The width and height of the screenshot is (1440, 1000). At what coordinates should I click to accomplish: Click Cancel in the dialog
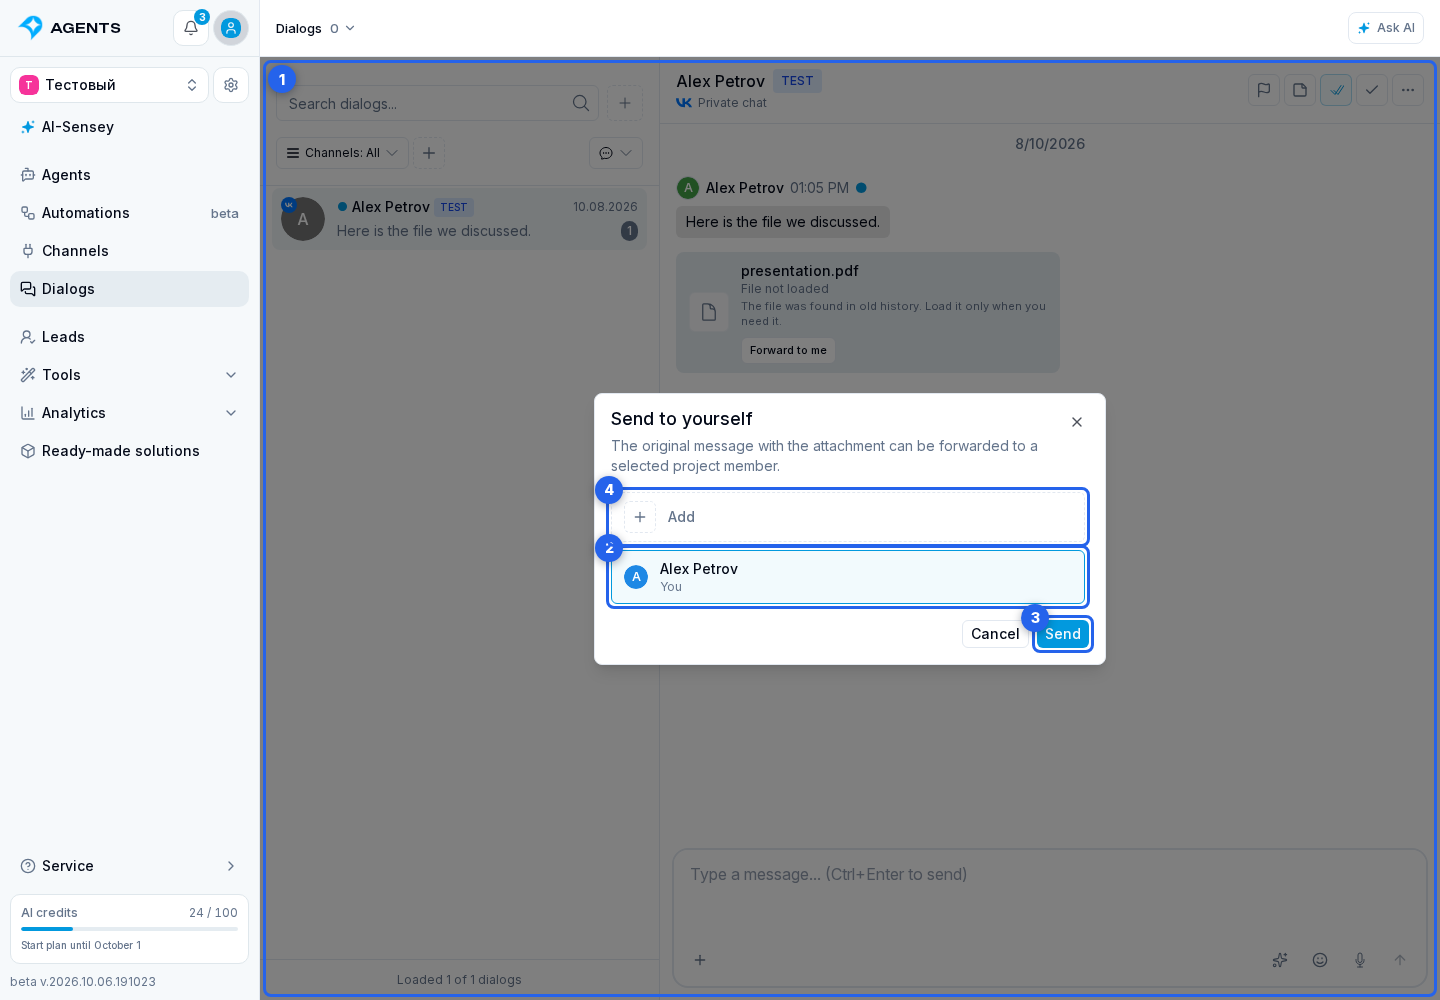point(995,634)
